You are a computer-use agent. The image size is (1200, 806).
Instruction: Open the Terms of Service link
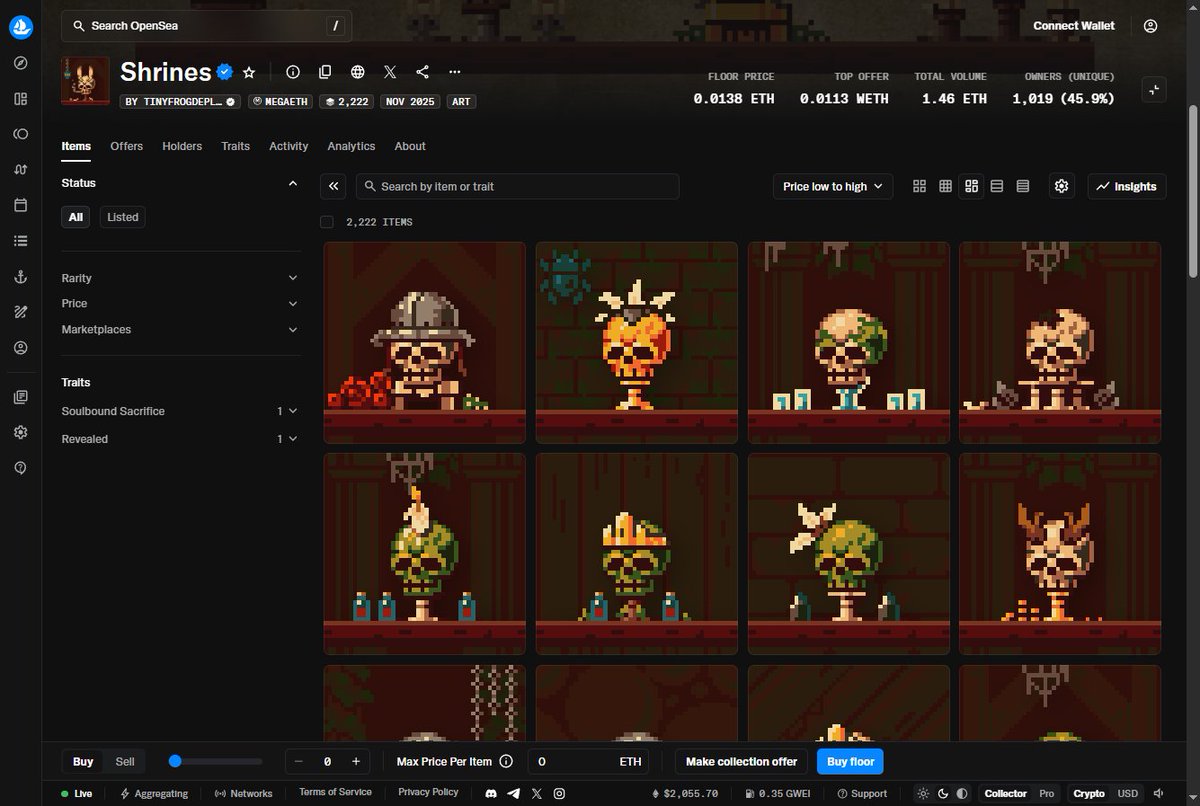pyautogui.click(x=335, y=792)
